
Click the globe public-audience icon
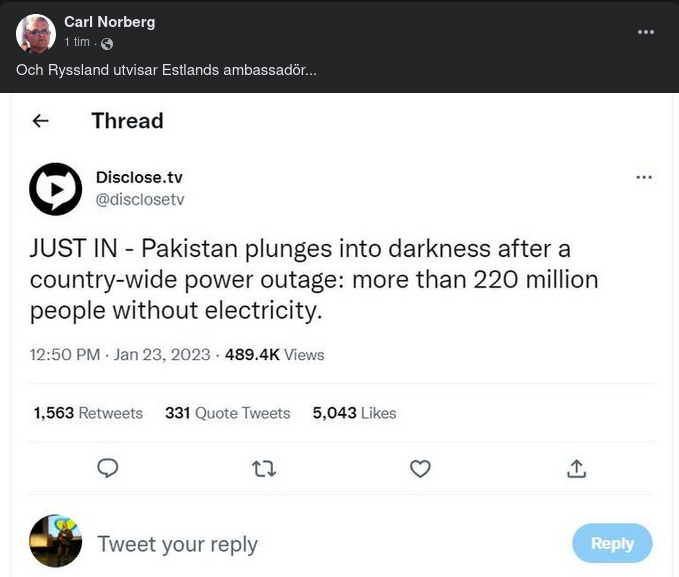[107, 43]
